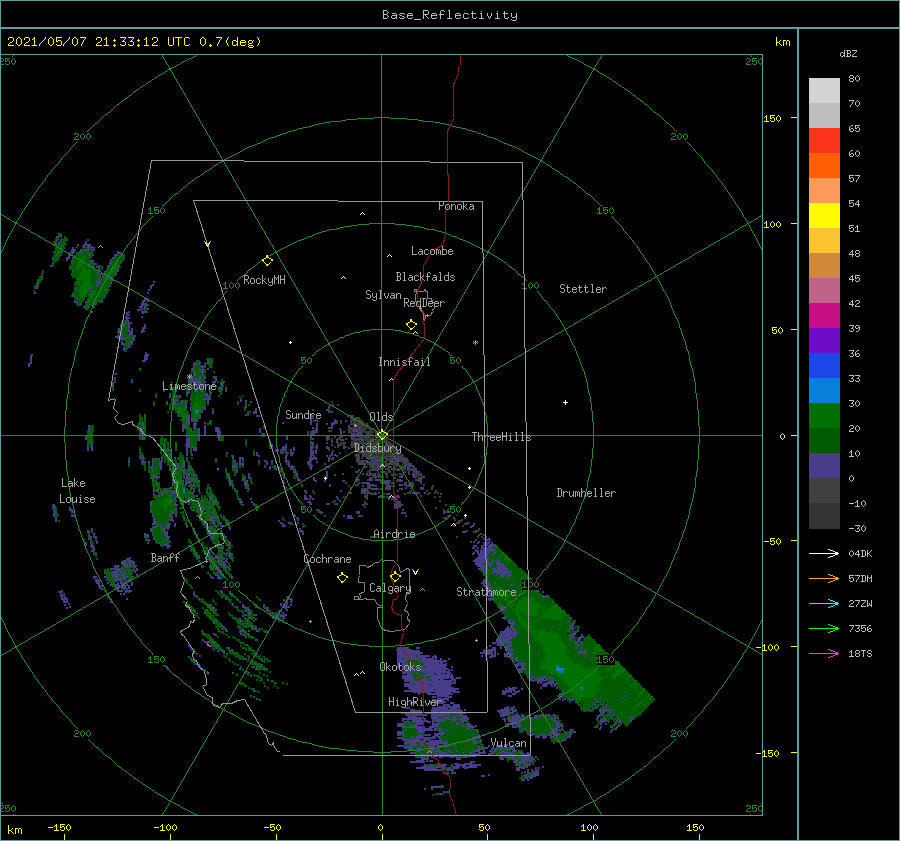Image resolution: width=900 pixels, height=841 pixels.
Task: Click the white plus marker east of ThreeHills
Action: 565,402
